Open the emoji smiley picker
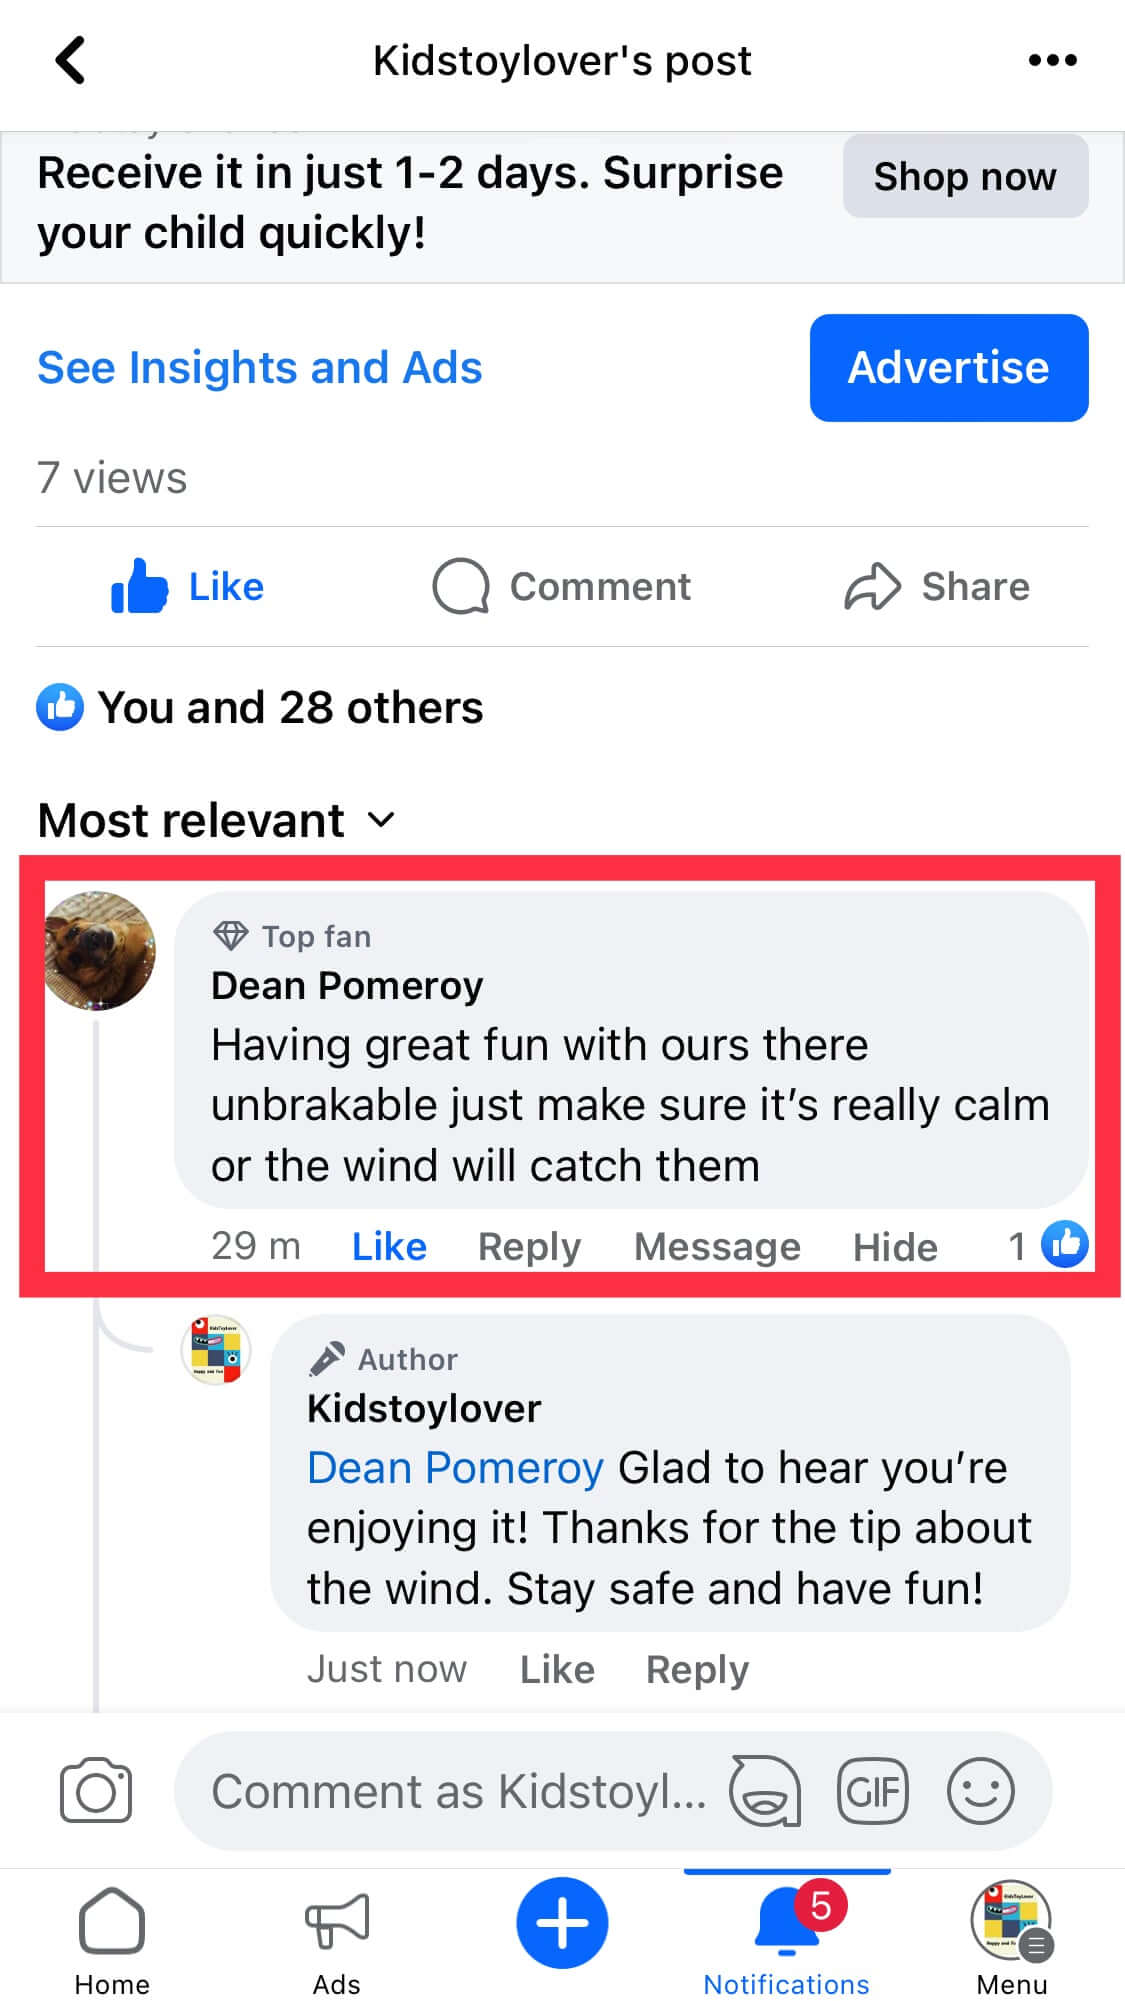1125x2001 pixels. tap(980, 1791)
